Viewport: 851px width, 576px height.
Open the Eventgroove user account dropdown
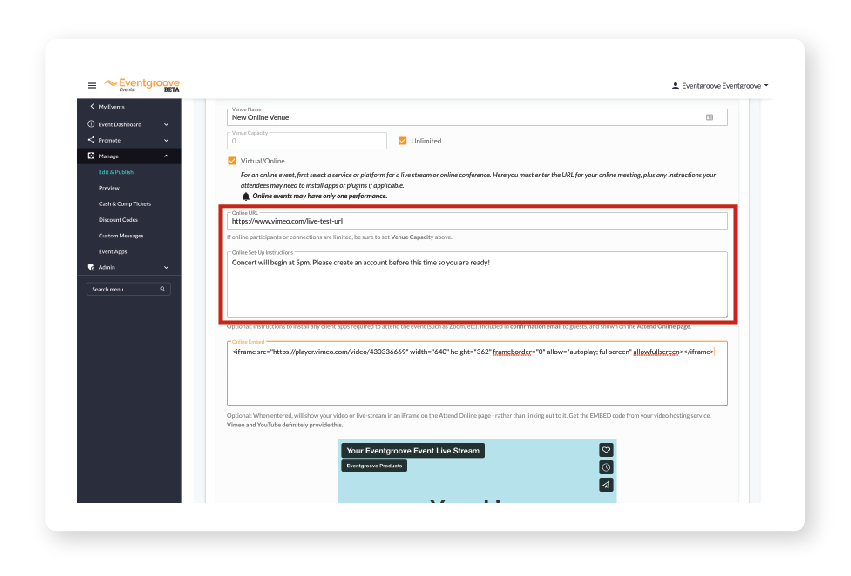point(720,85)
